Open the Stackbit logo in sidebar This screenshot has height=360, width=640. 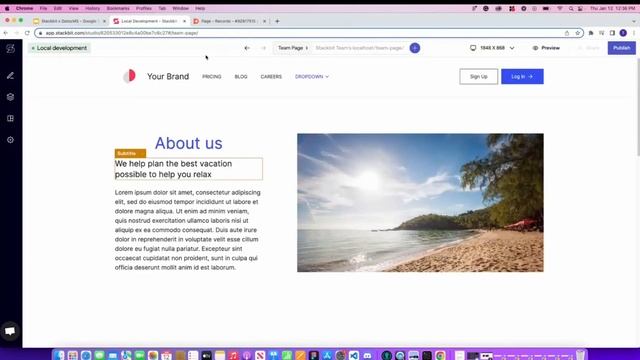11,49
